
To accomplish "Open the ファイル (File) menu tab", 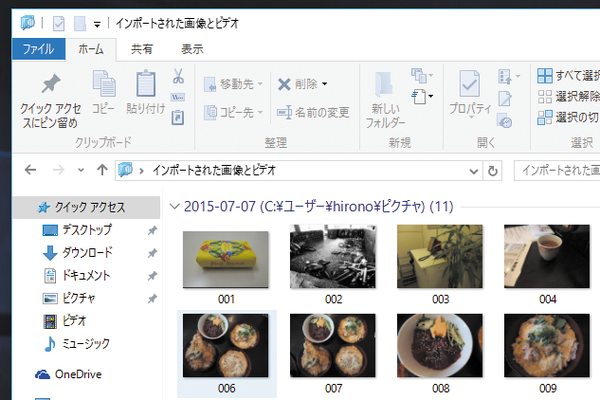I will click(x=37, y=48).
